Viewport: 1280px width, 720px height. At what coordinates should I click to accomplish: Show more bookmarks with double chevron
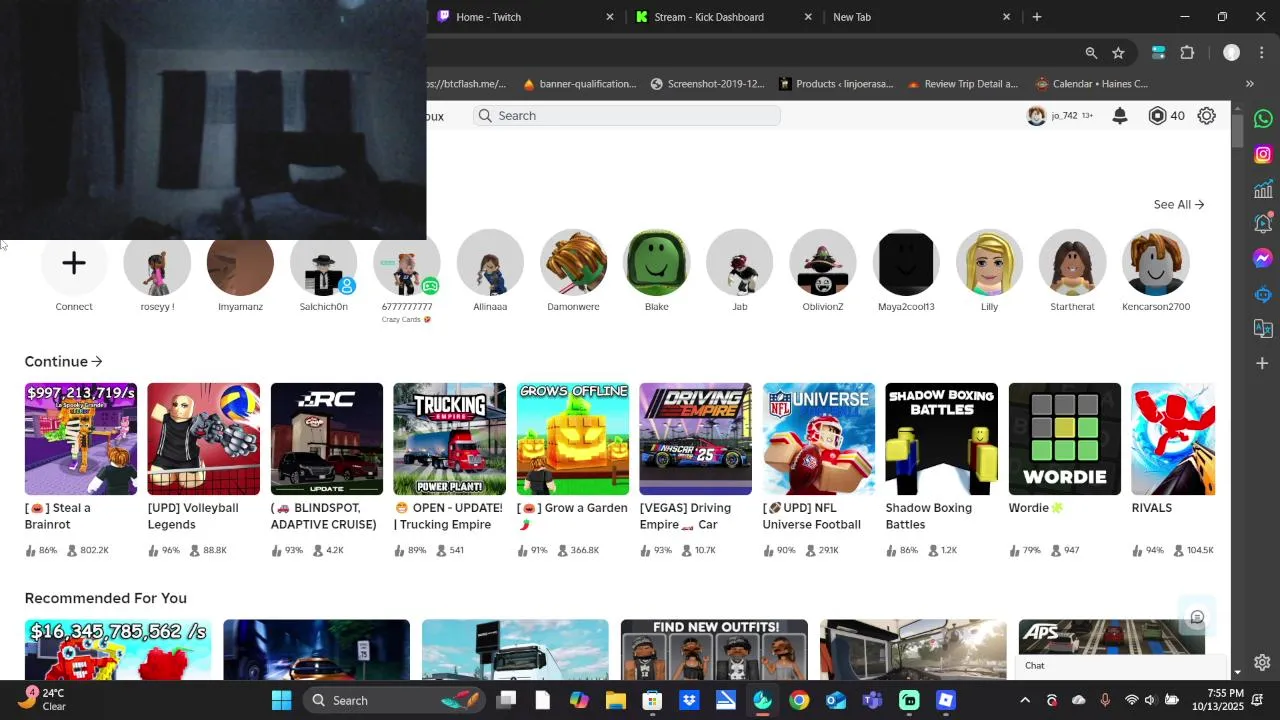coord(1249,84)
